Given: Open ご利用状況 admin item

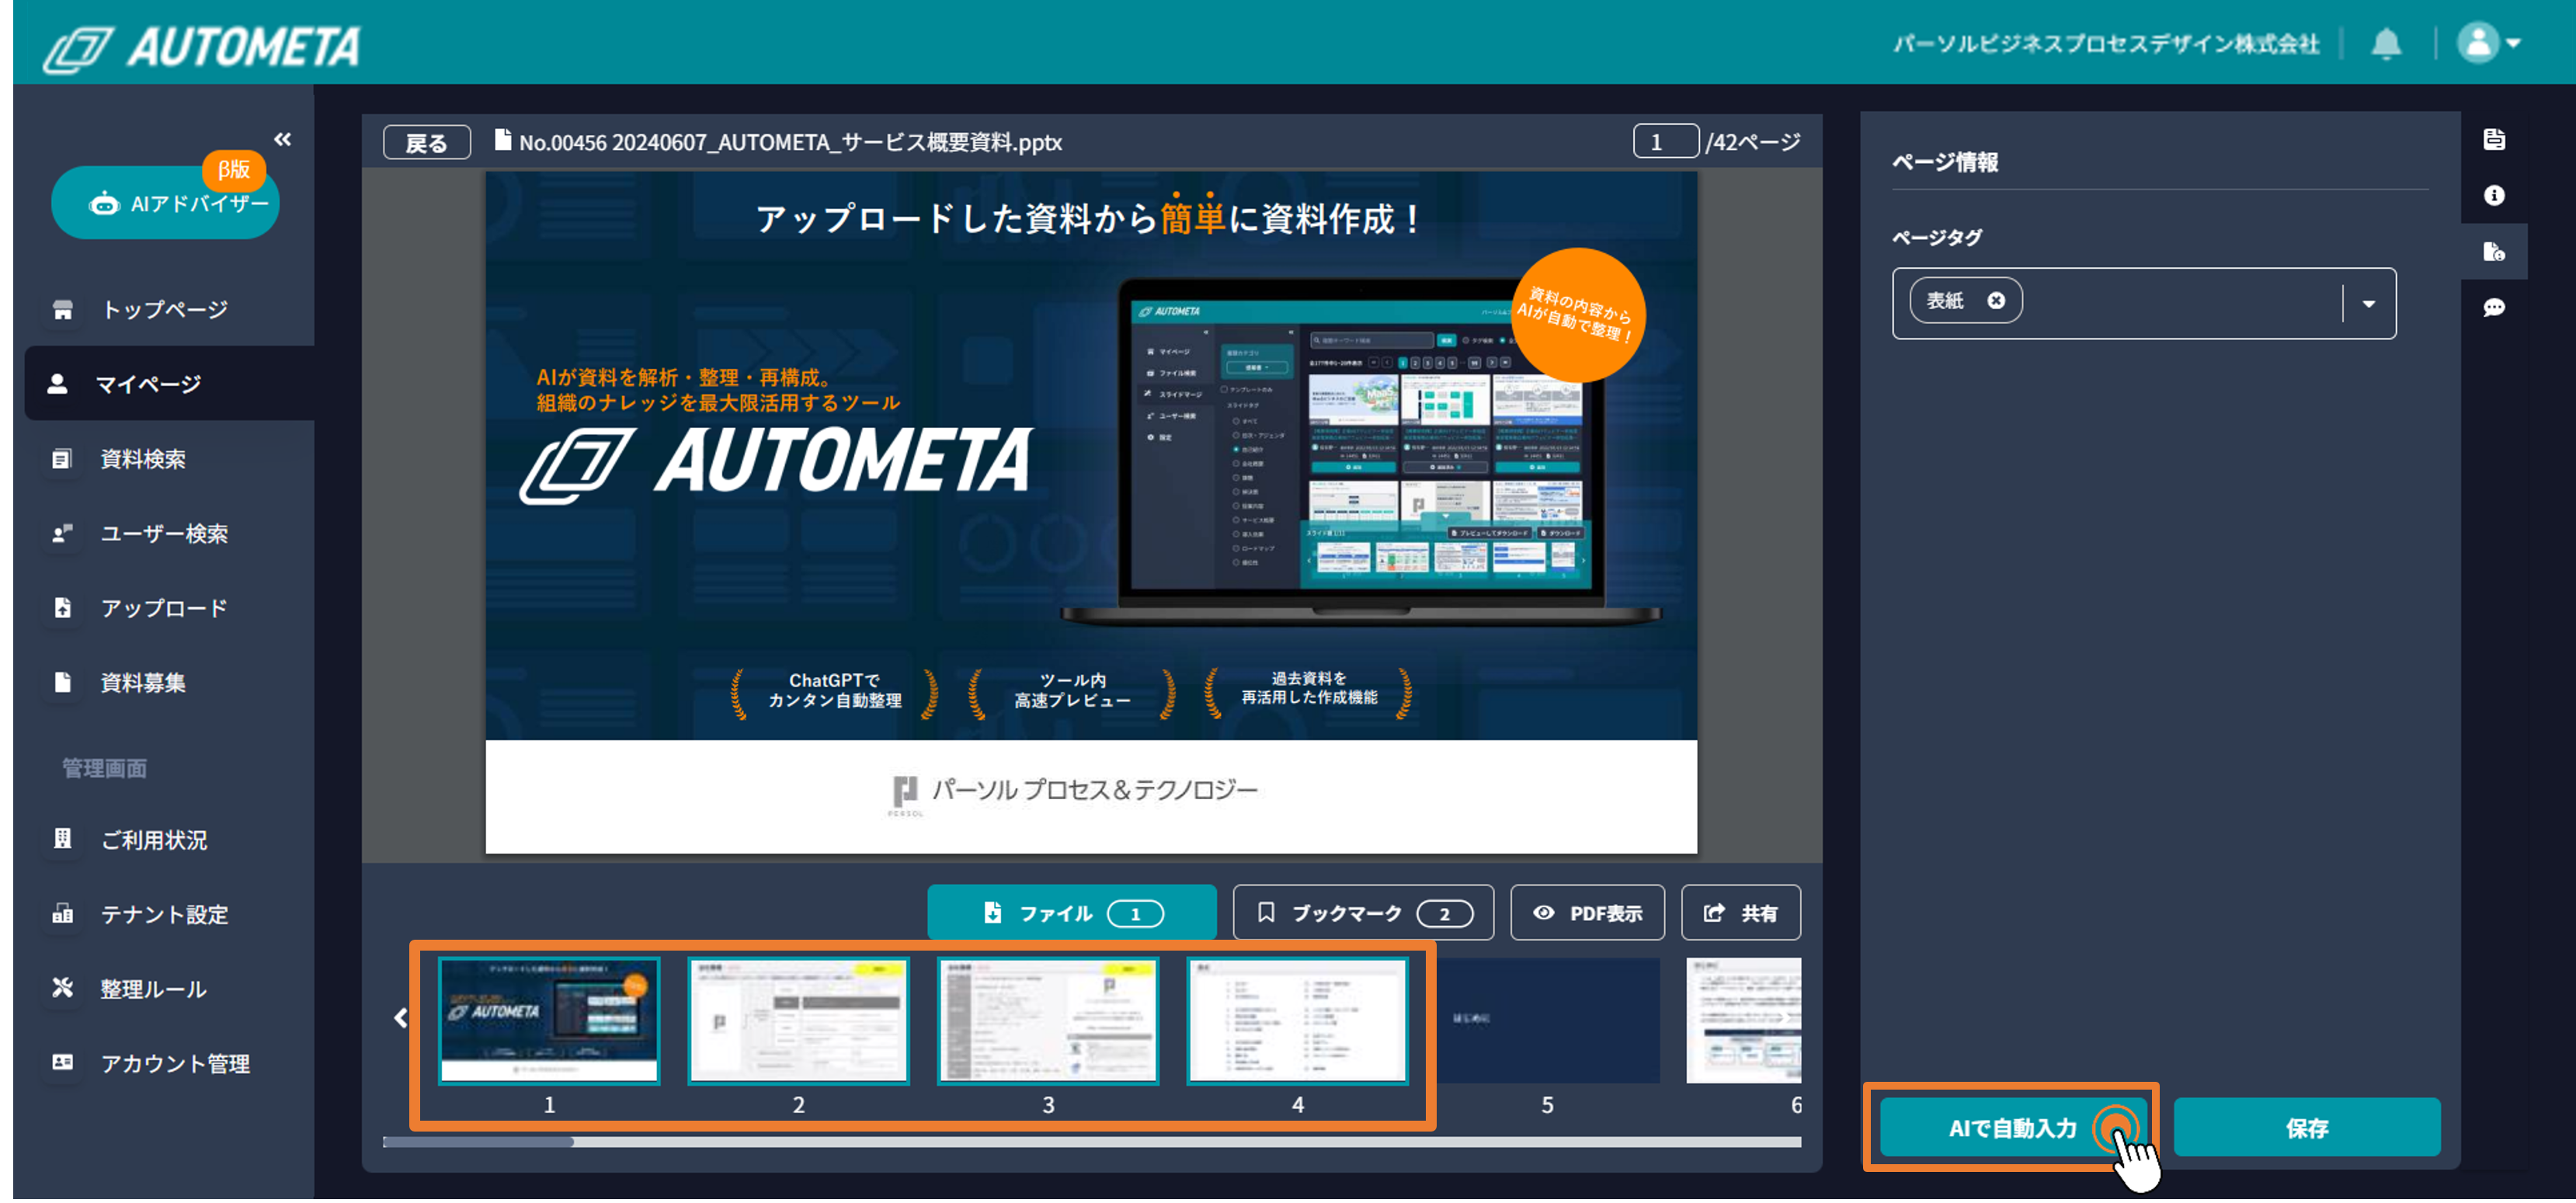Looking at the screenshot, I should click(x=154, y=840).
